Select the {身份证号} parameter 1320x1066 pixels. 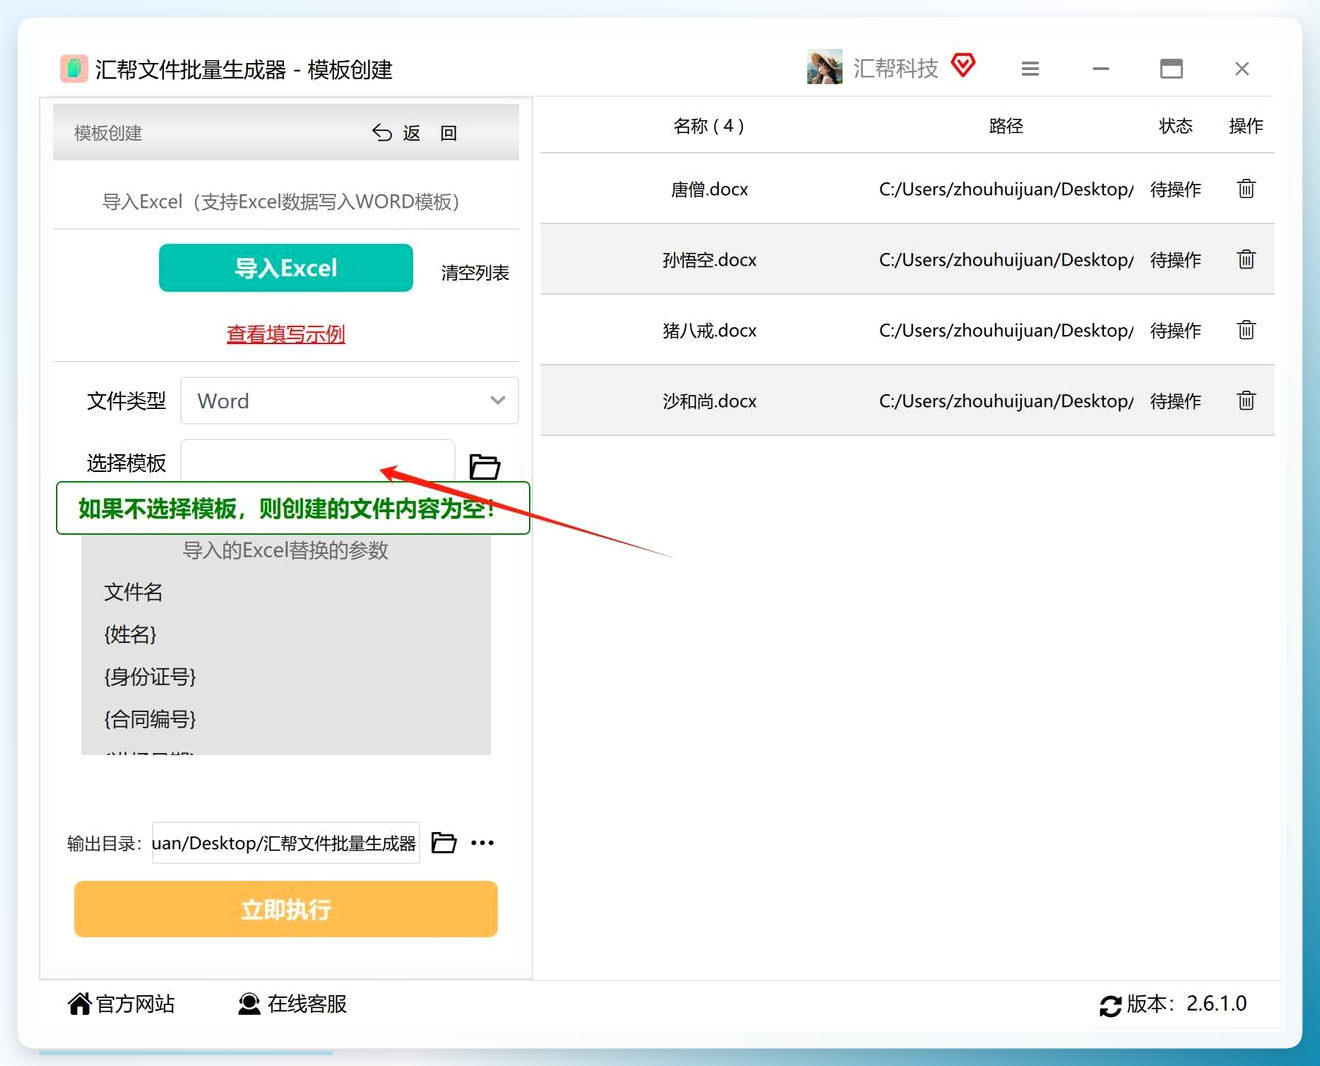click(x=150, y=677)
